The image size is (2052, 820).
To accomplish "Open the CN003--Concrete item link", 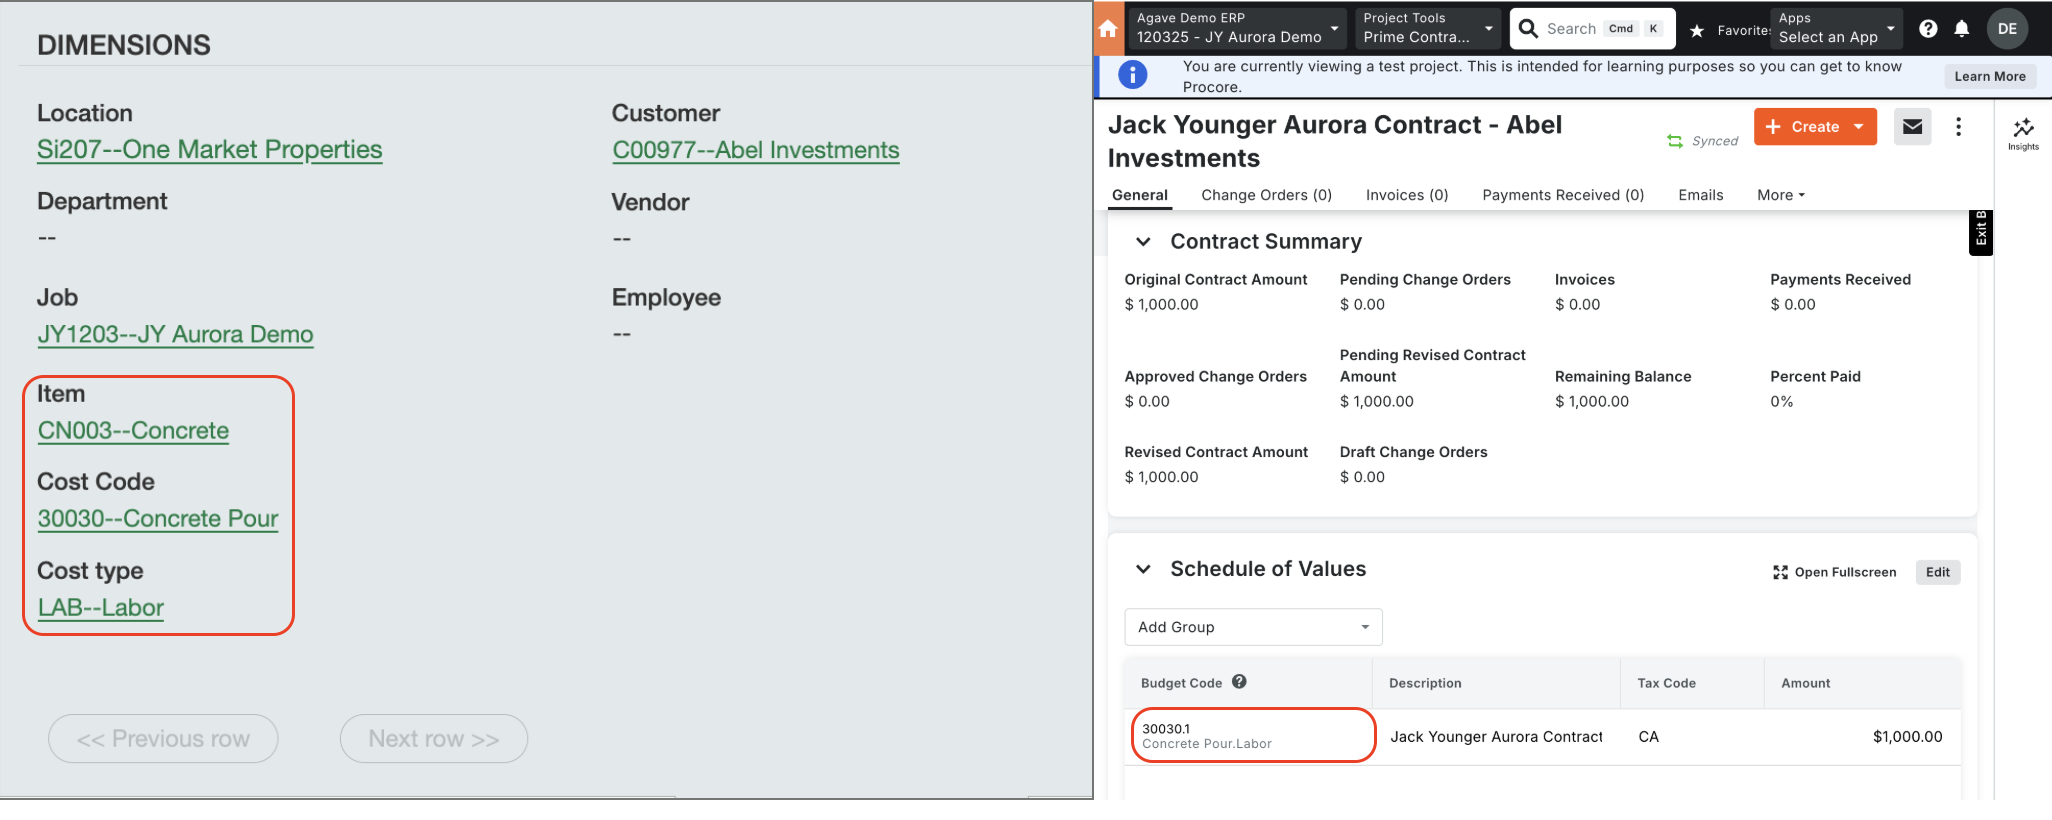I will [133, 430].
